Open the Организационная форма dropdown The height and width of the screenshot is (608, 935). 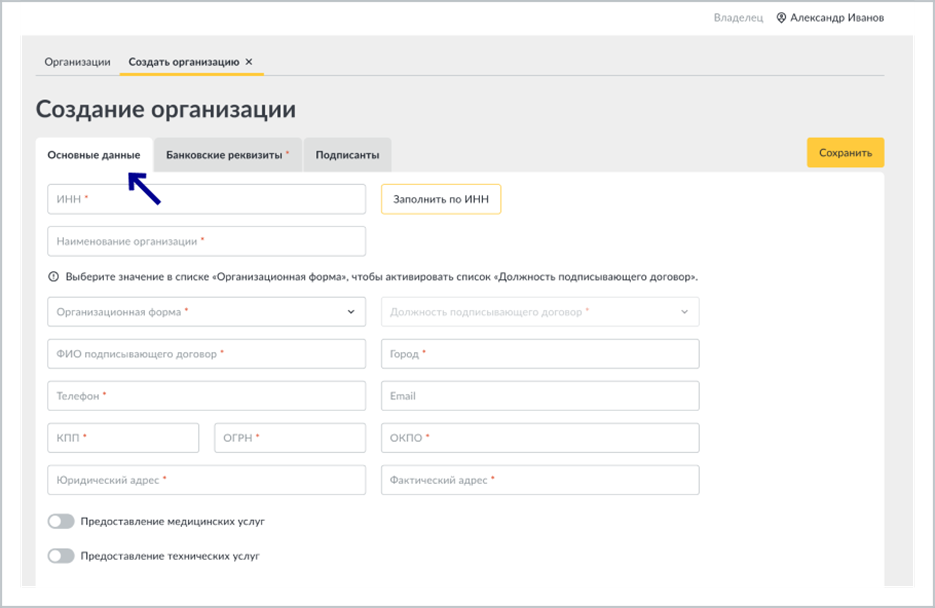(206, 312)
